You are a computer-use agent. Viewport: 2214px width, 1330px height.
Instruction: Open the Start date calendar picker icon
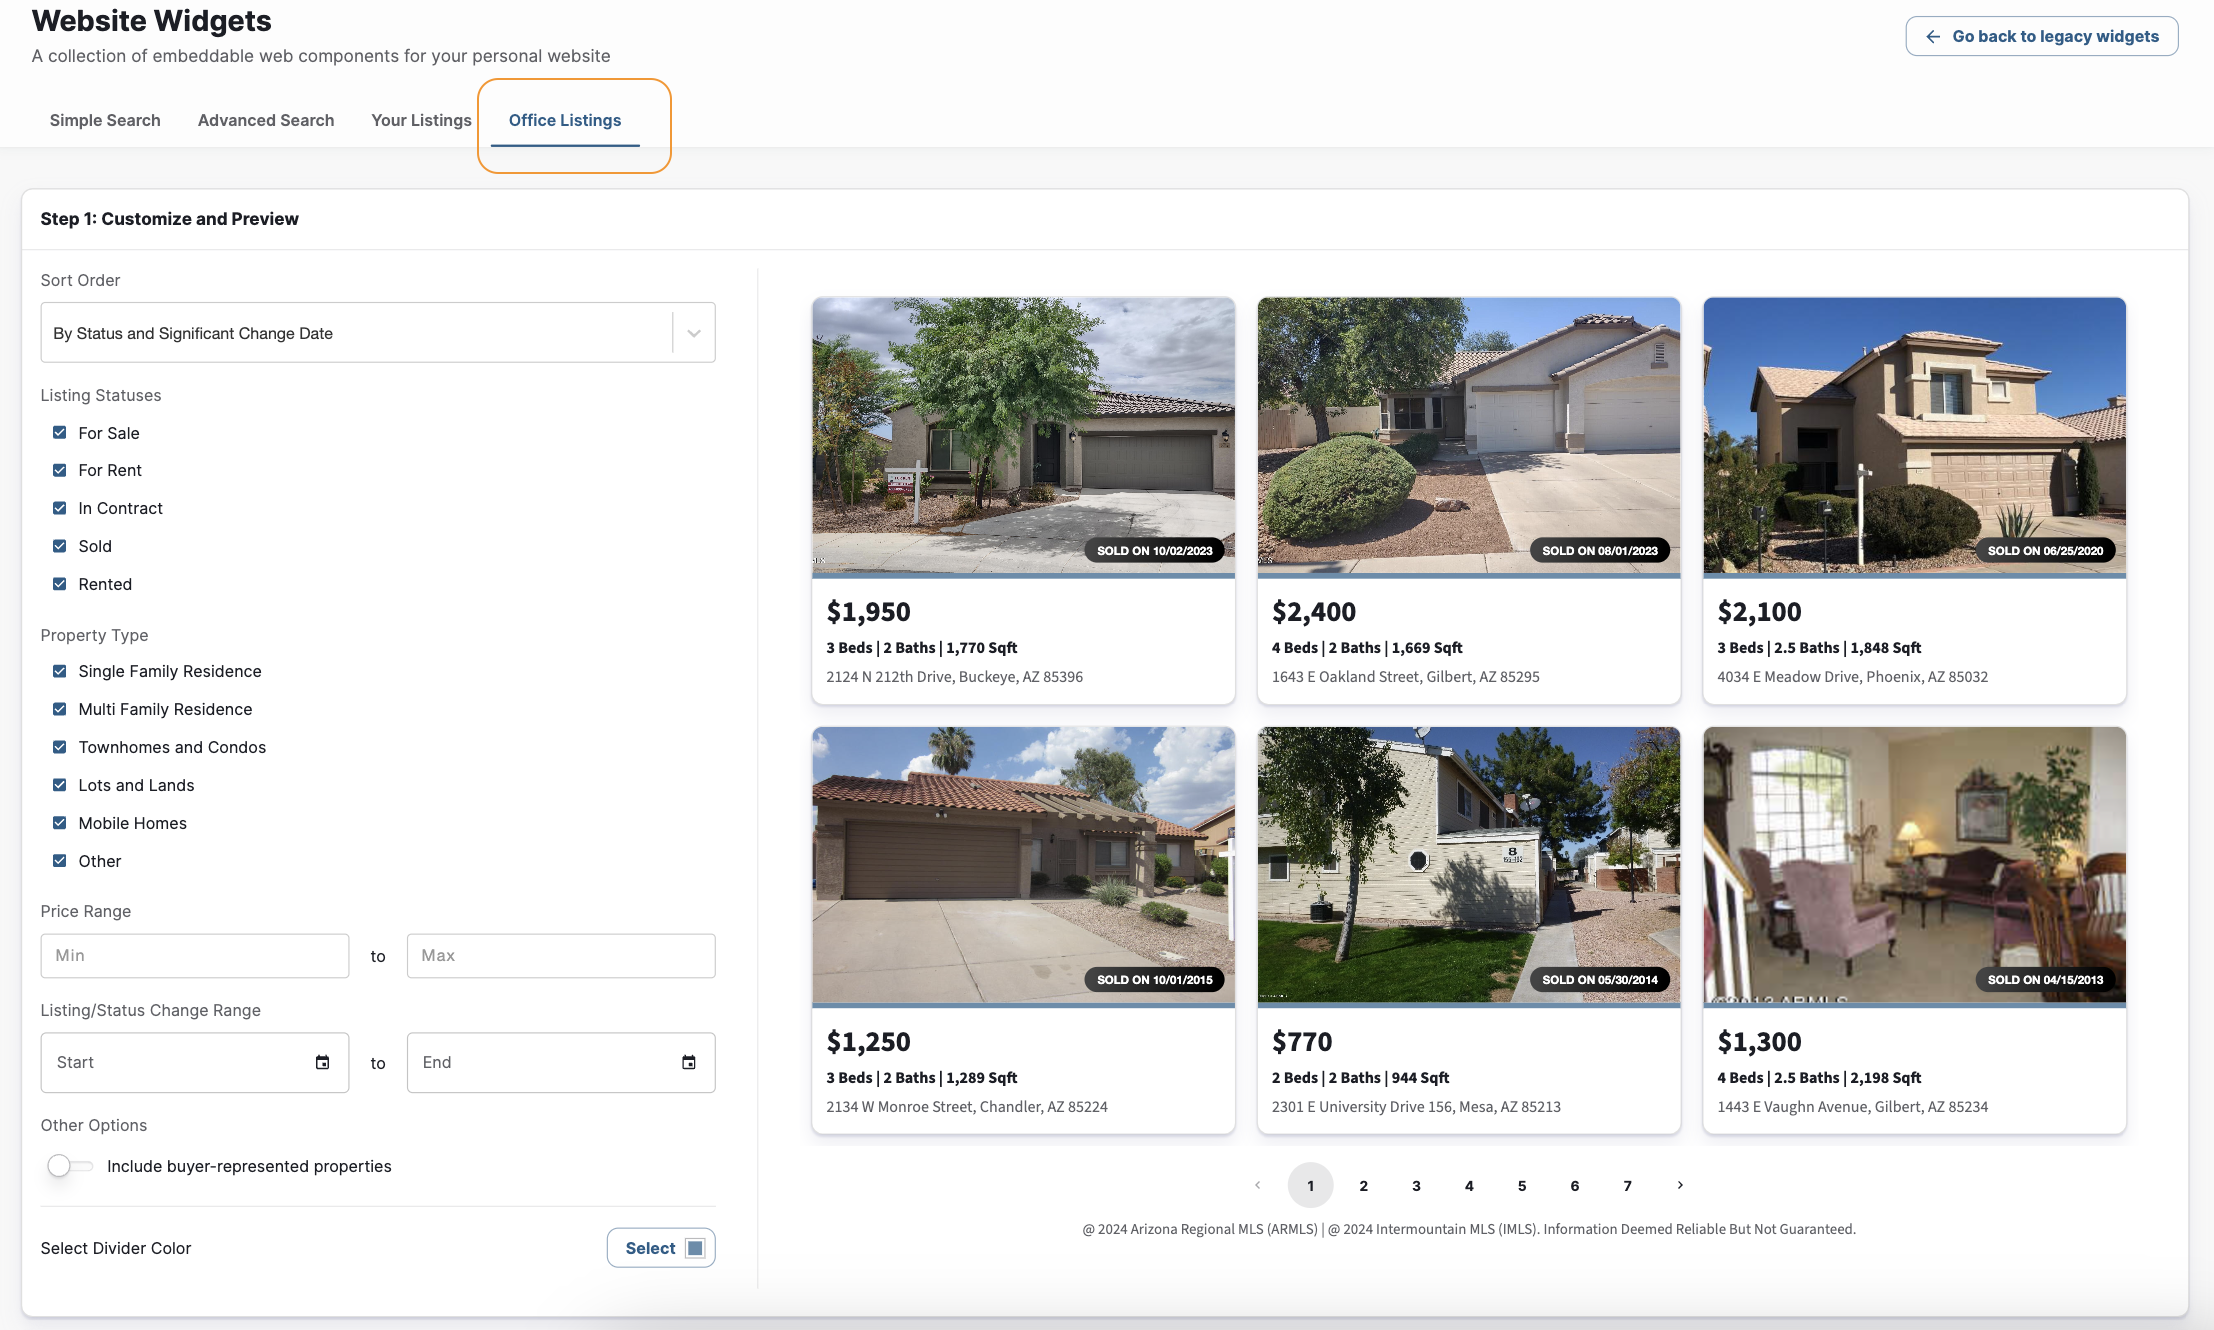[x=322, y=1062]
